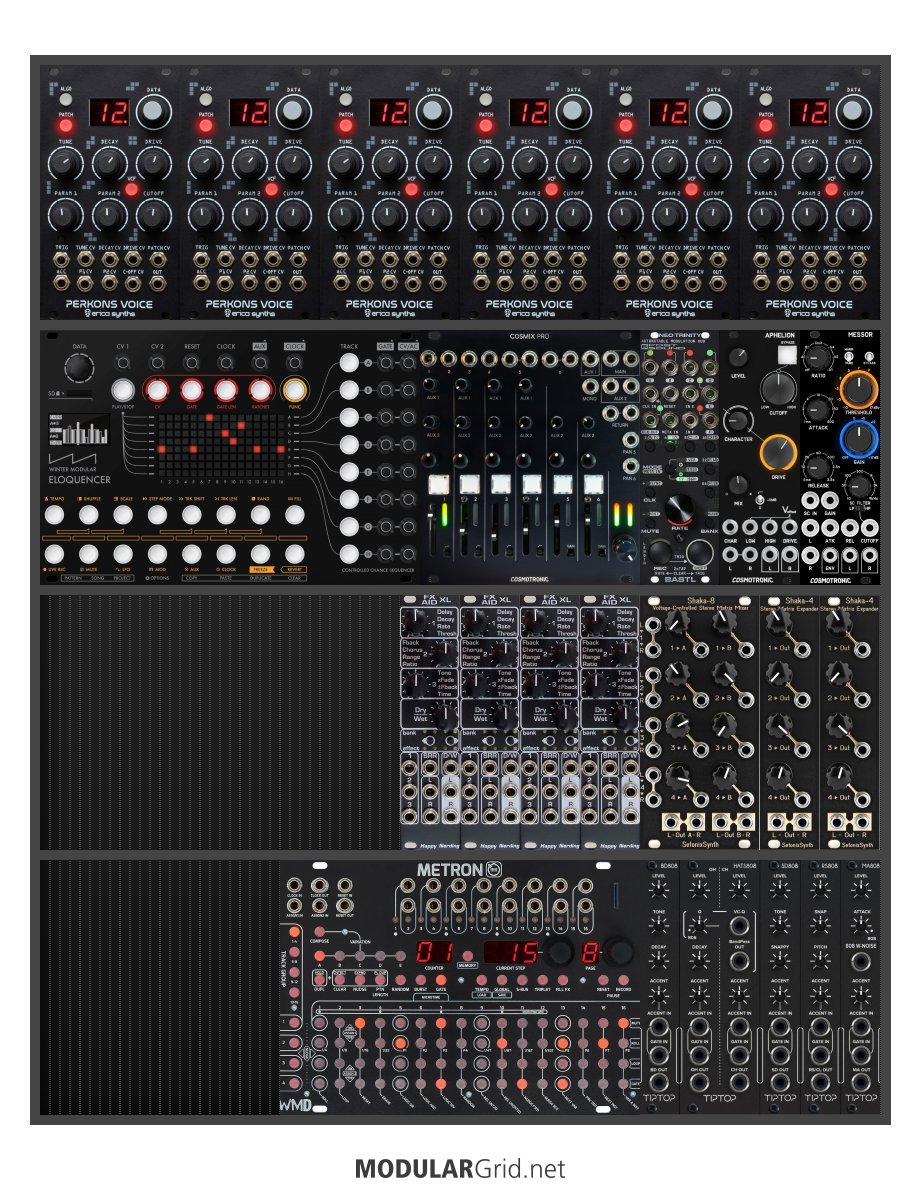This screenshot has width=921, height=1190.
Task: Click the Eloquencer small LCD display
Action: (79, 430)
